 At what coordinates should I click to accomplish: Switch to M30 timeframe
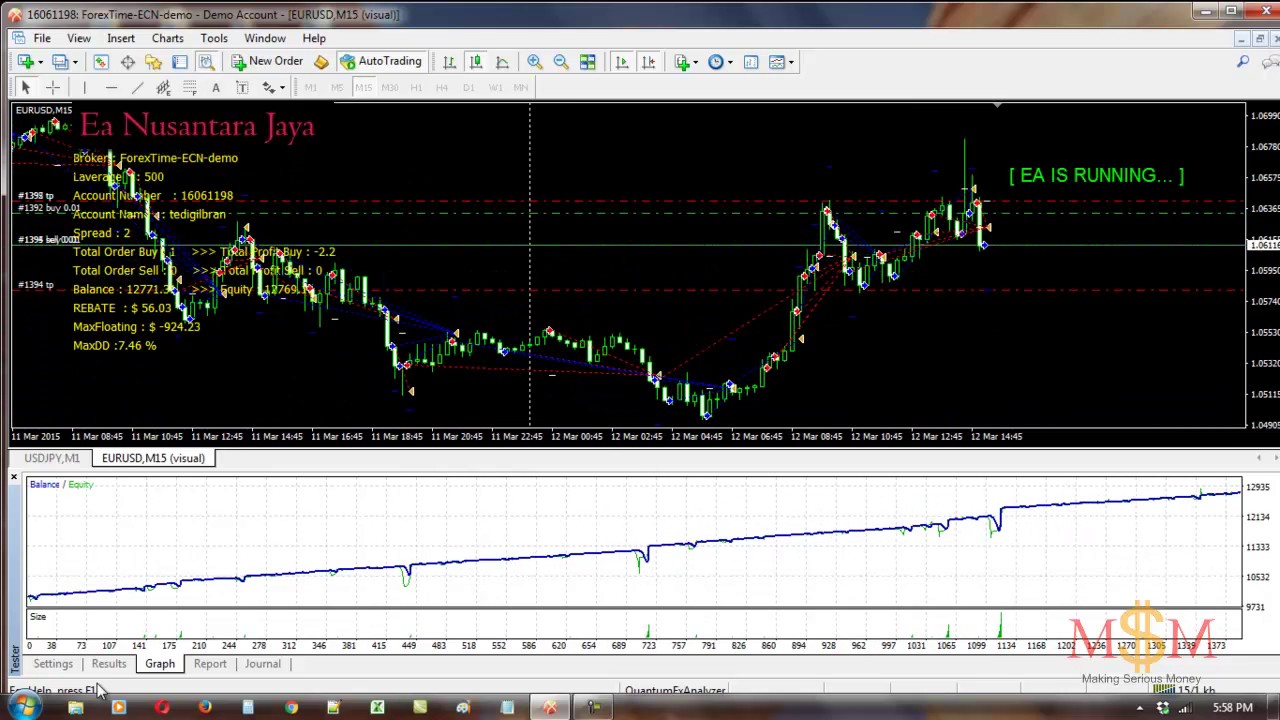click(x=389, y=88)
